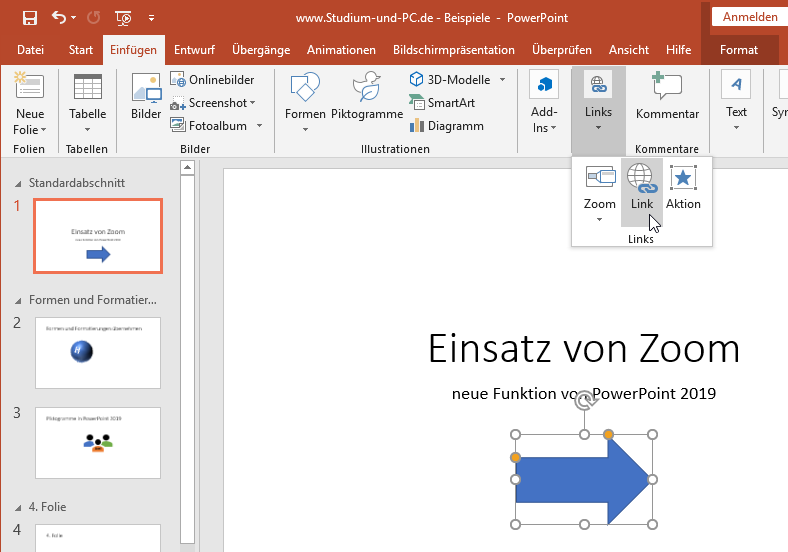The height and width of the screenshot is (552, 788).
Task: Click the title 'Einsatz von Zoom'
Action: 583,349
